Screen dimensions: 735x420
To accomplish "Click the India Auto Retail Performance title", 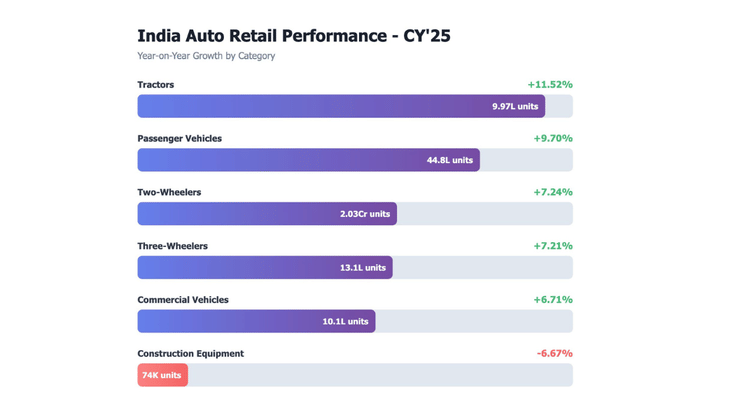I will pyautogui.click(x=293, y=36).
